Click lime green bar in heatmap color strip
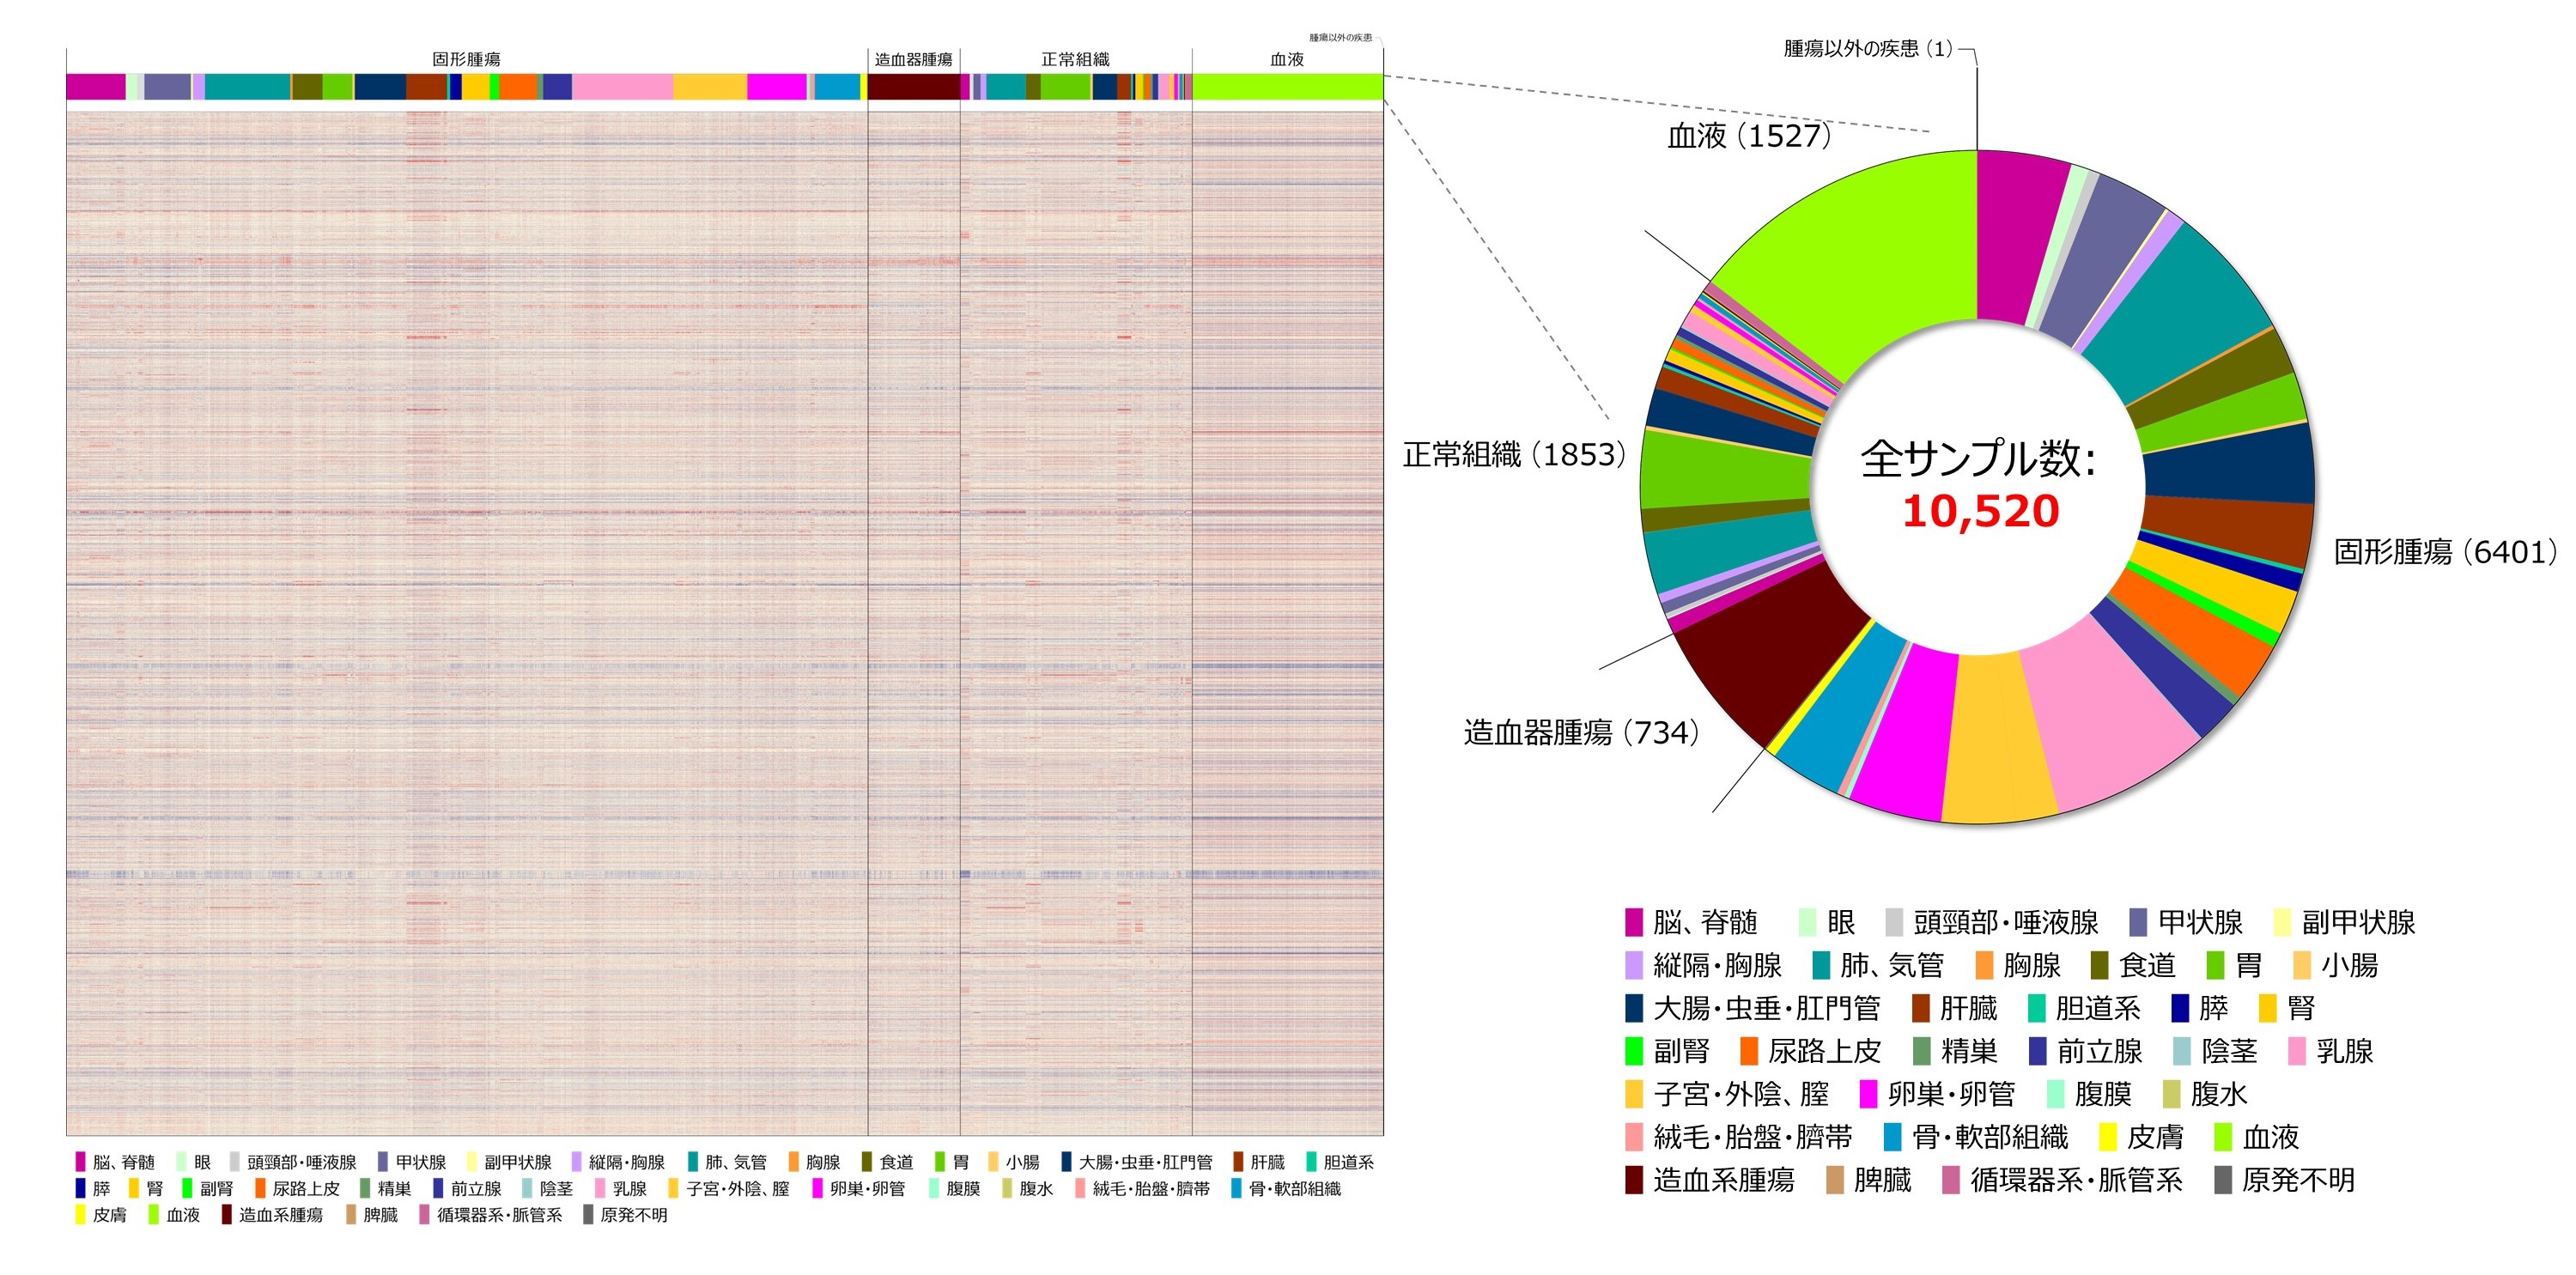Screen dimensions: 2576x1275 (x=1287, y=87)
